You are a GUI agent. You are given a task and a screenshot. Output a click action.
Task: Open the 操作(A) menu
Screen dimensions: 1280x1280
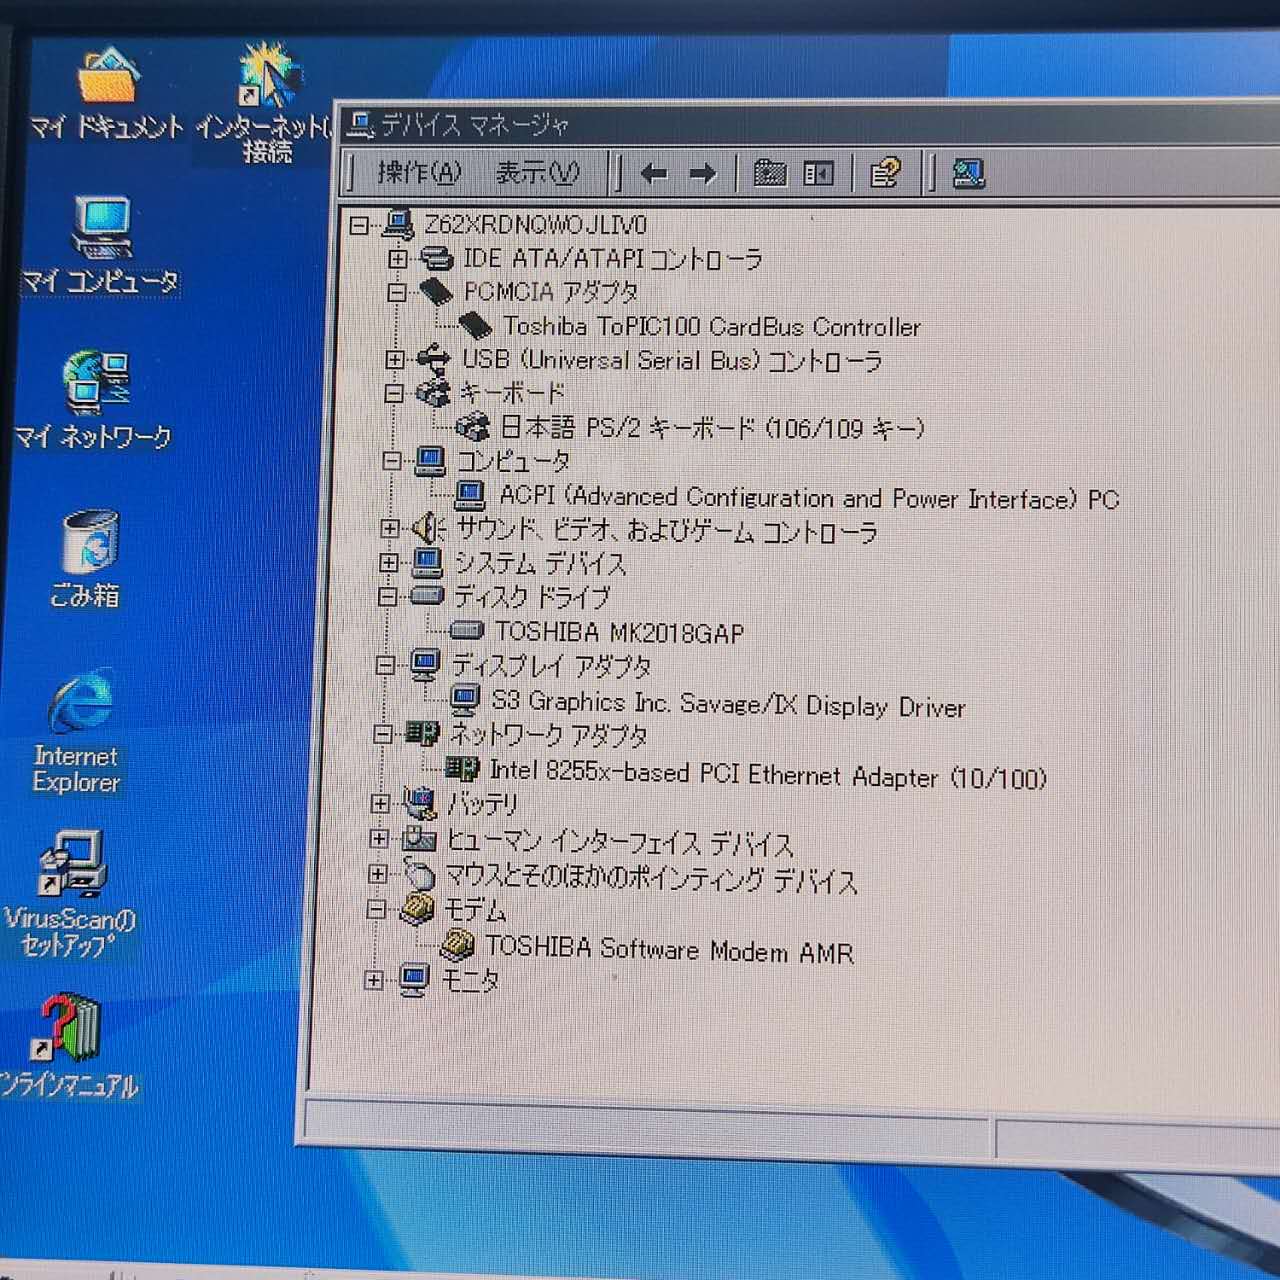419,173
